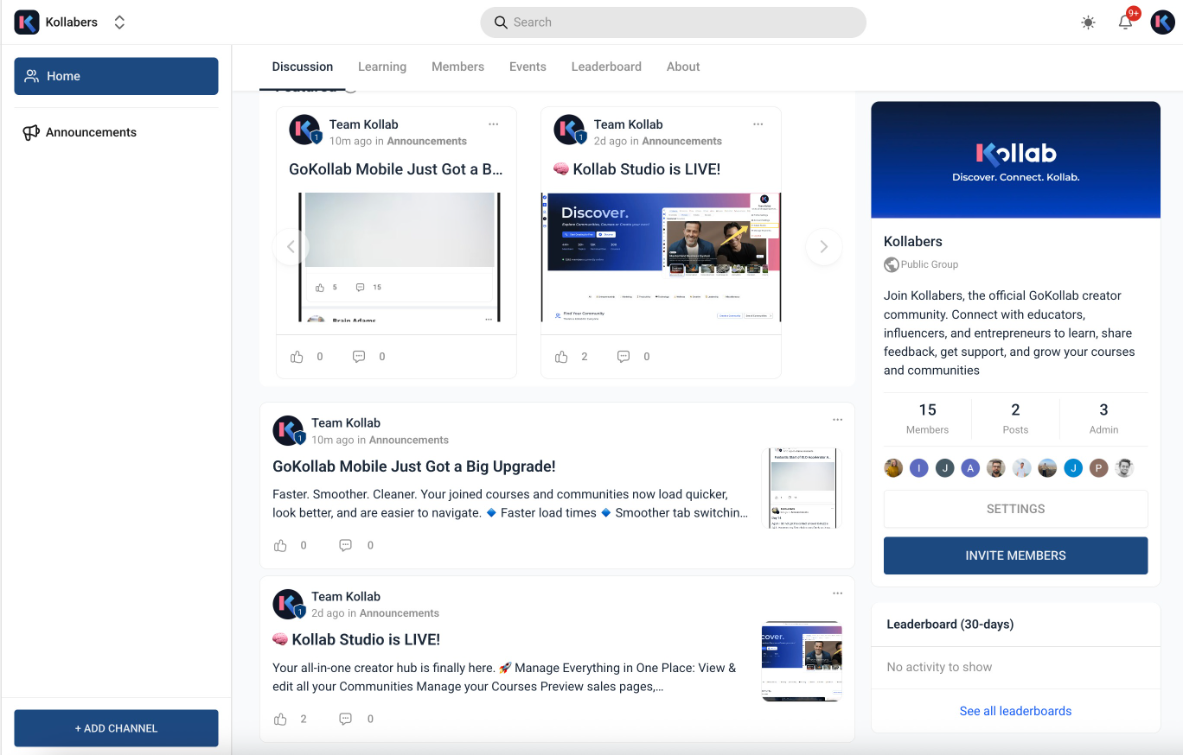Expand the Kollabers community switcher chevrons
The width and height of the screenshot is (1183, 755).
point(119,22)
